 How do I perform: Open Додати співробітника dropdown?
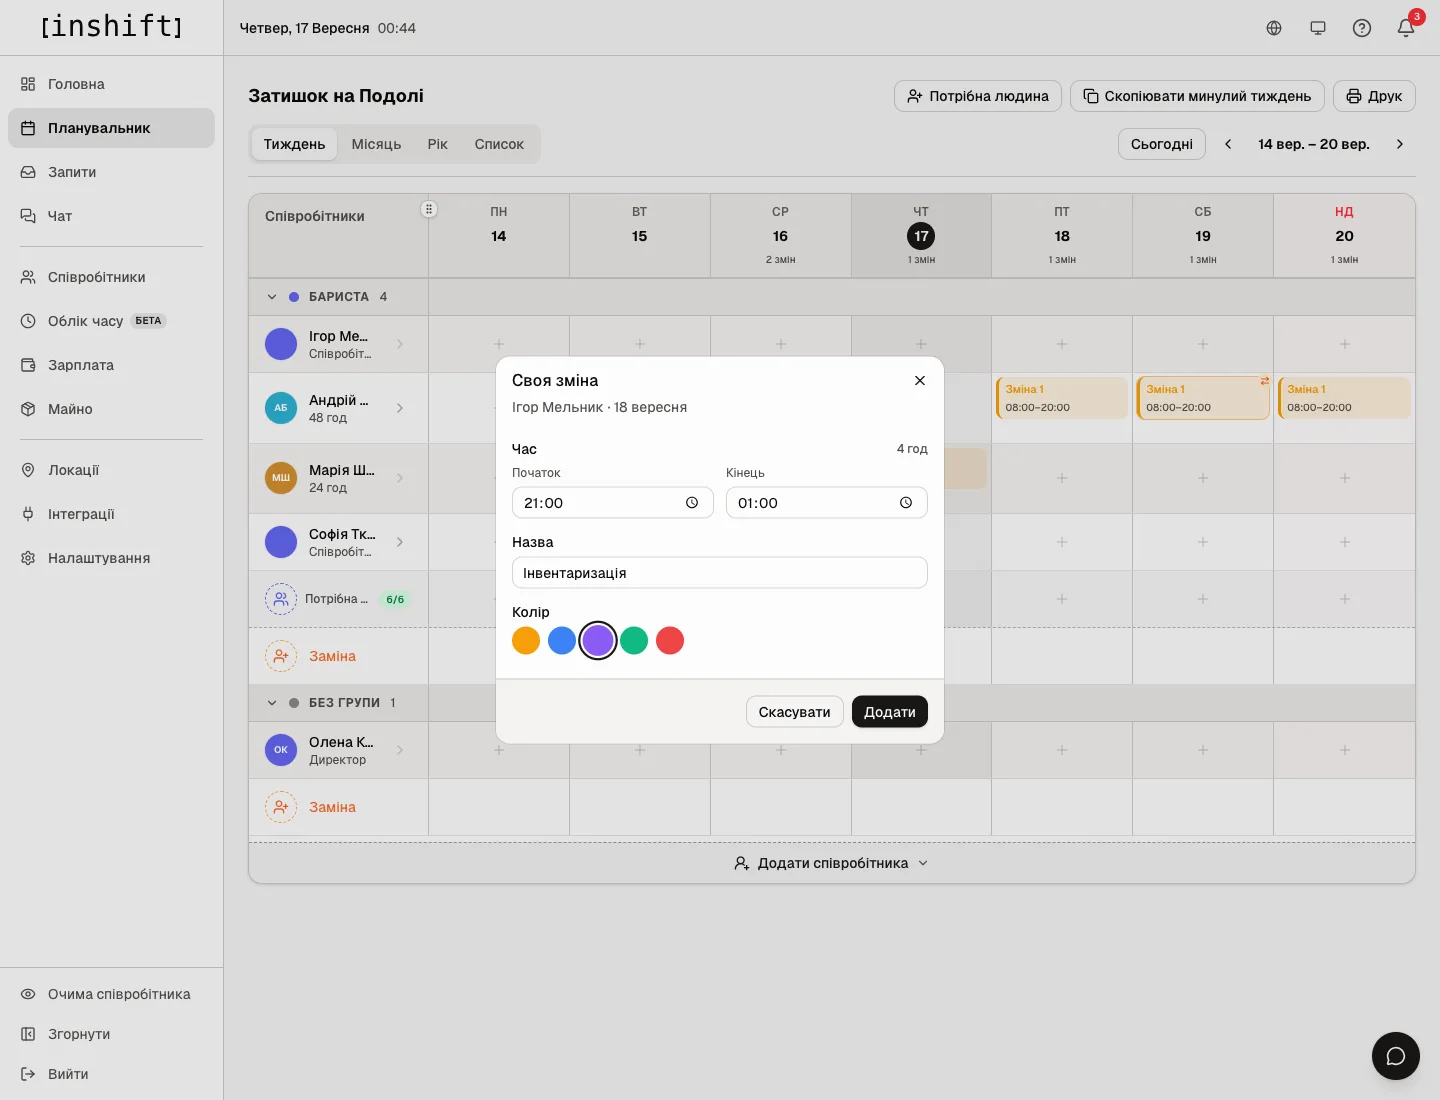click(x=832, y=863)
